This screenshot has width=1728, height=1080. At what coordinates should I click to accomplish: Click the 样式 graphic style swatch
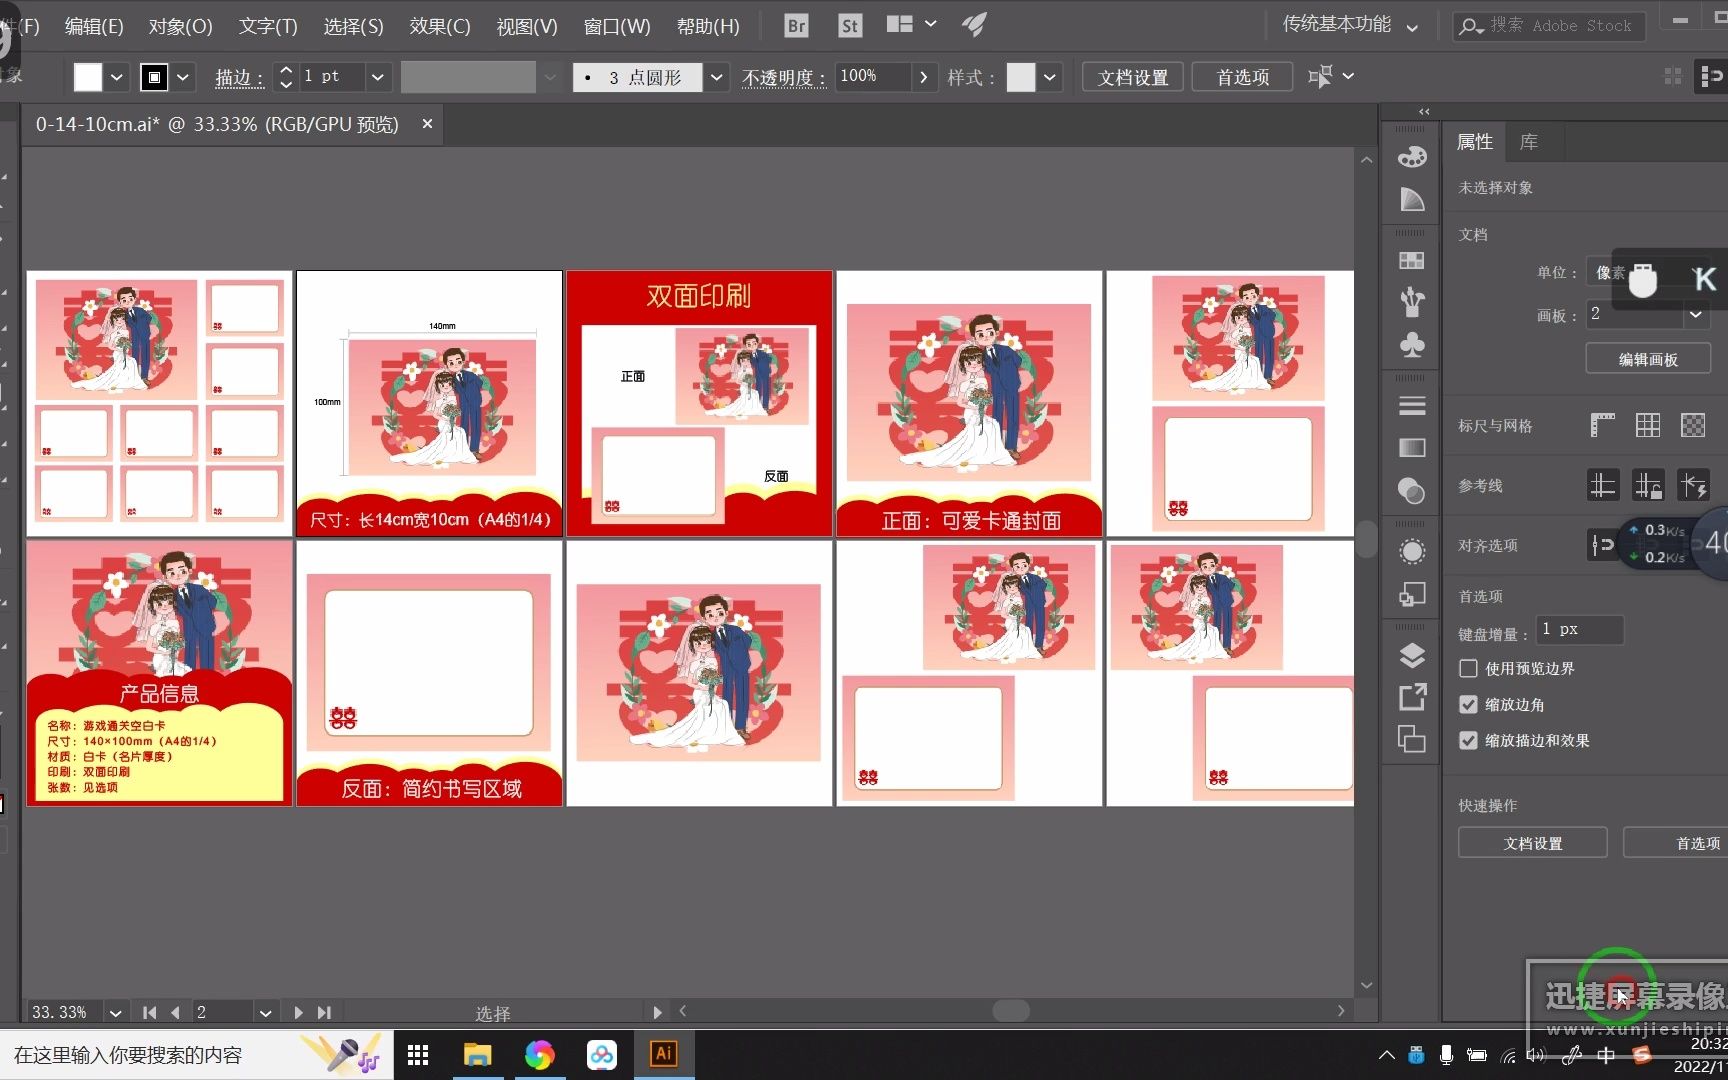click(1020, 77)
